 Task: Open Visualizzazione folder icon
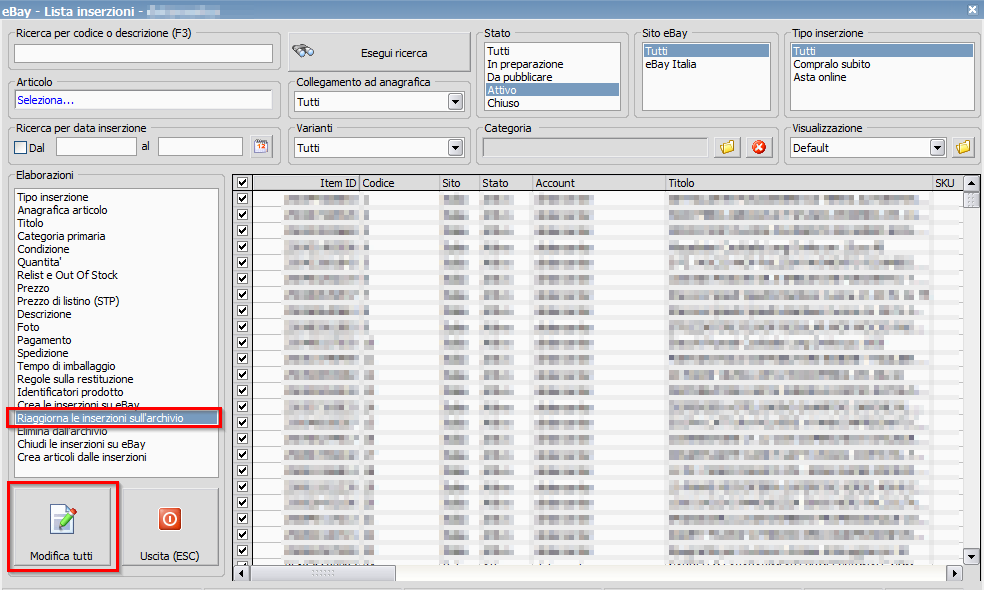coord(963,148)
